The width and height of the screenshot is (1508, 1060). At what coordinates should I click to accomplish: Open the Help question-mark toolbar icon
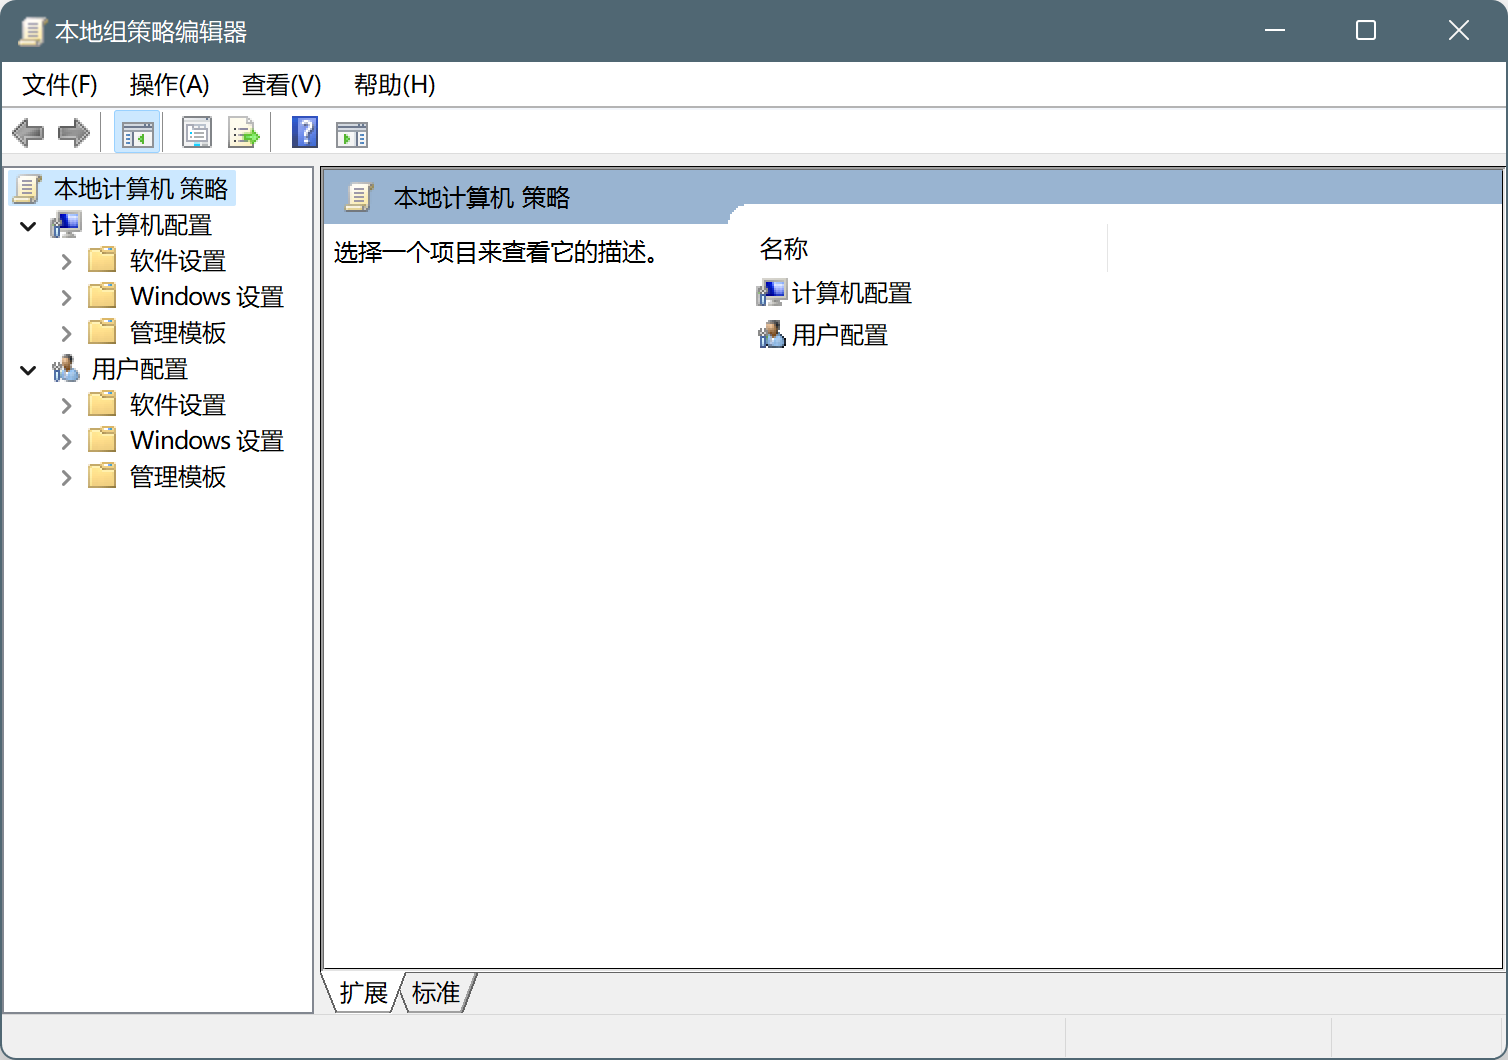click(x=305, y=132)
